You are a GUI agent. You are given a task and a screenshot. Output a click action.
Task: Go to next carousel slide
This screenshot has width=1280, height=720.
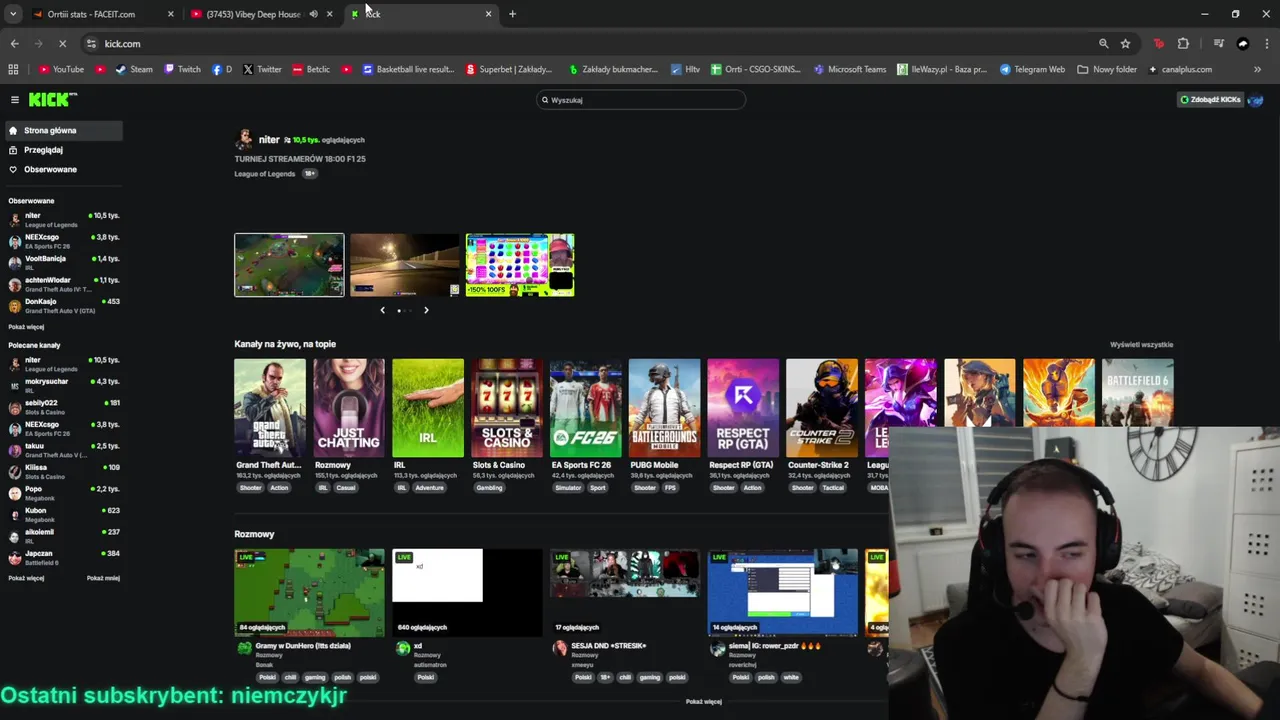click(426, 310)
